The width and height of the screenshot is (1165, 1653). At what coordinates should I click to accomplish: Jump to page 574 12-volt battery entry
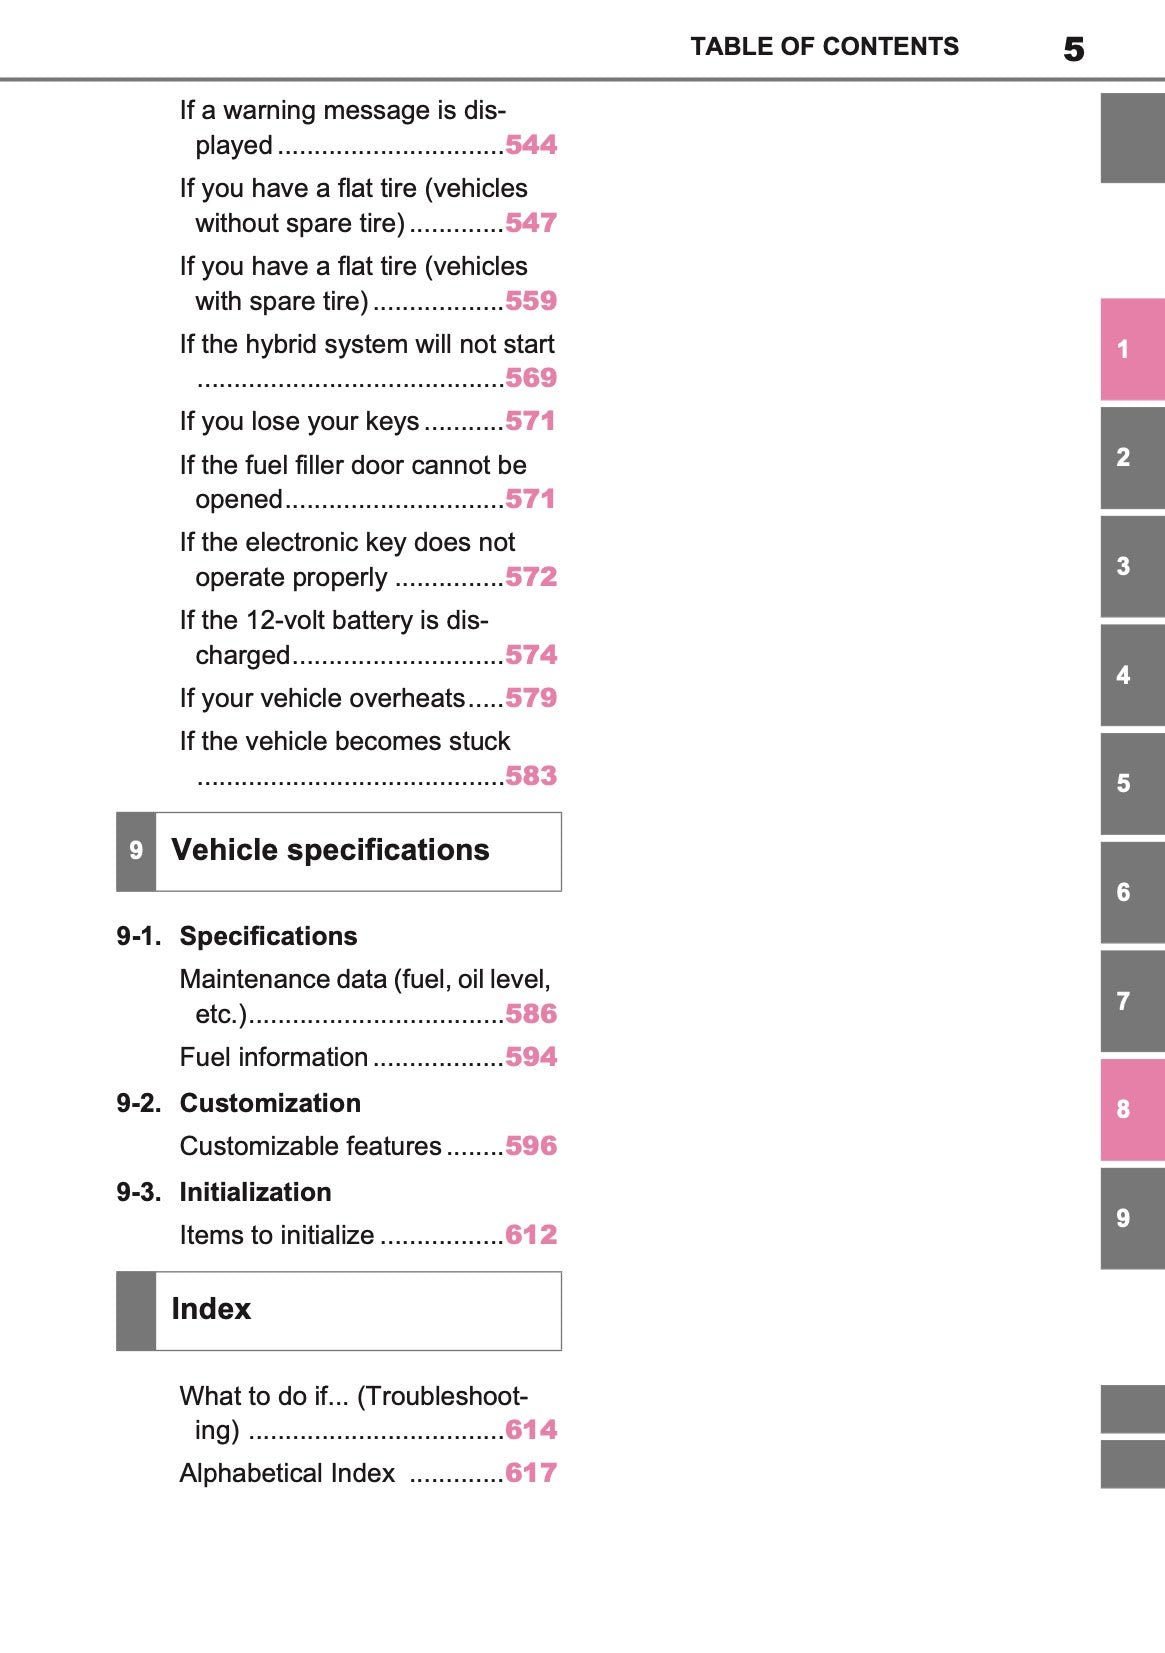(530, 655)
